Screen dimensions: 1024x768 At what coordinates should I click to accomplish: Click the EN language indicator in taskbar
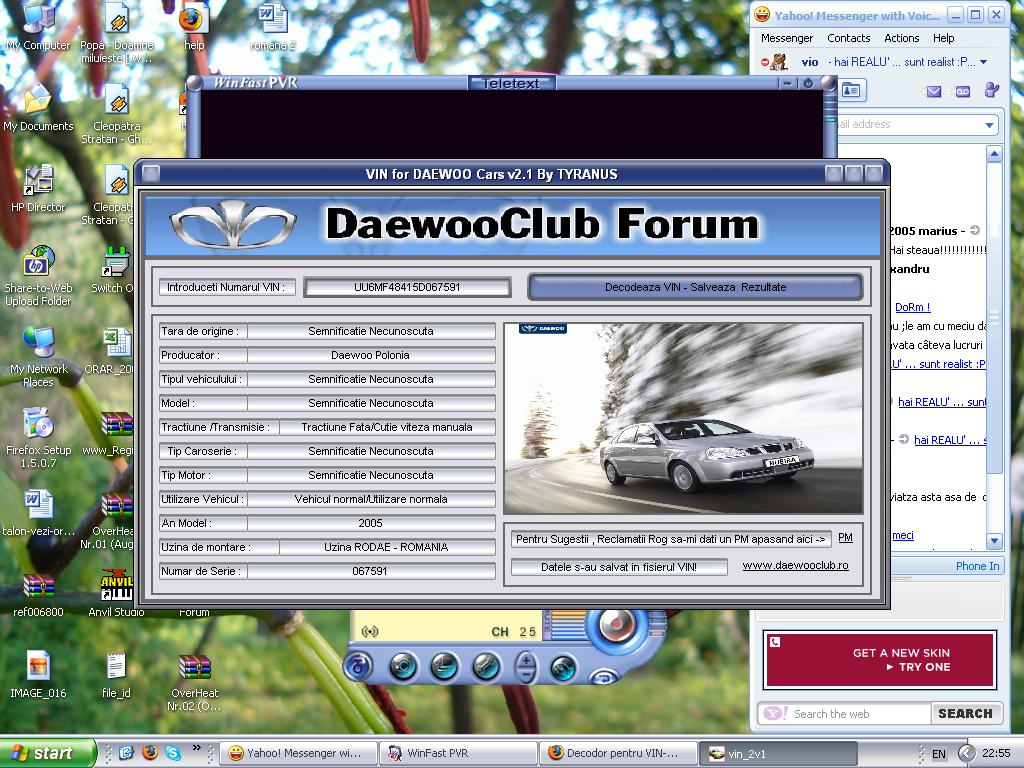coord(938,754)
